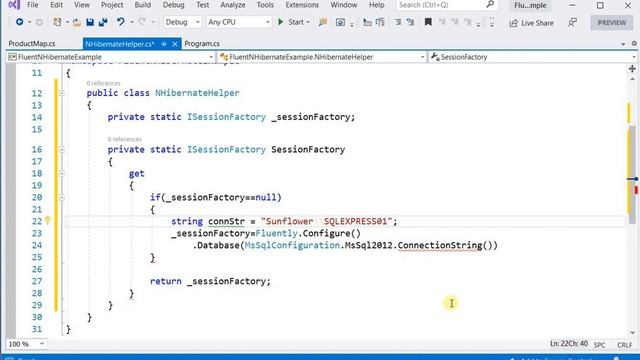
Task: Click the lightbulb quick actions on line 22
Action: pos(48,221)
